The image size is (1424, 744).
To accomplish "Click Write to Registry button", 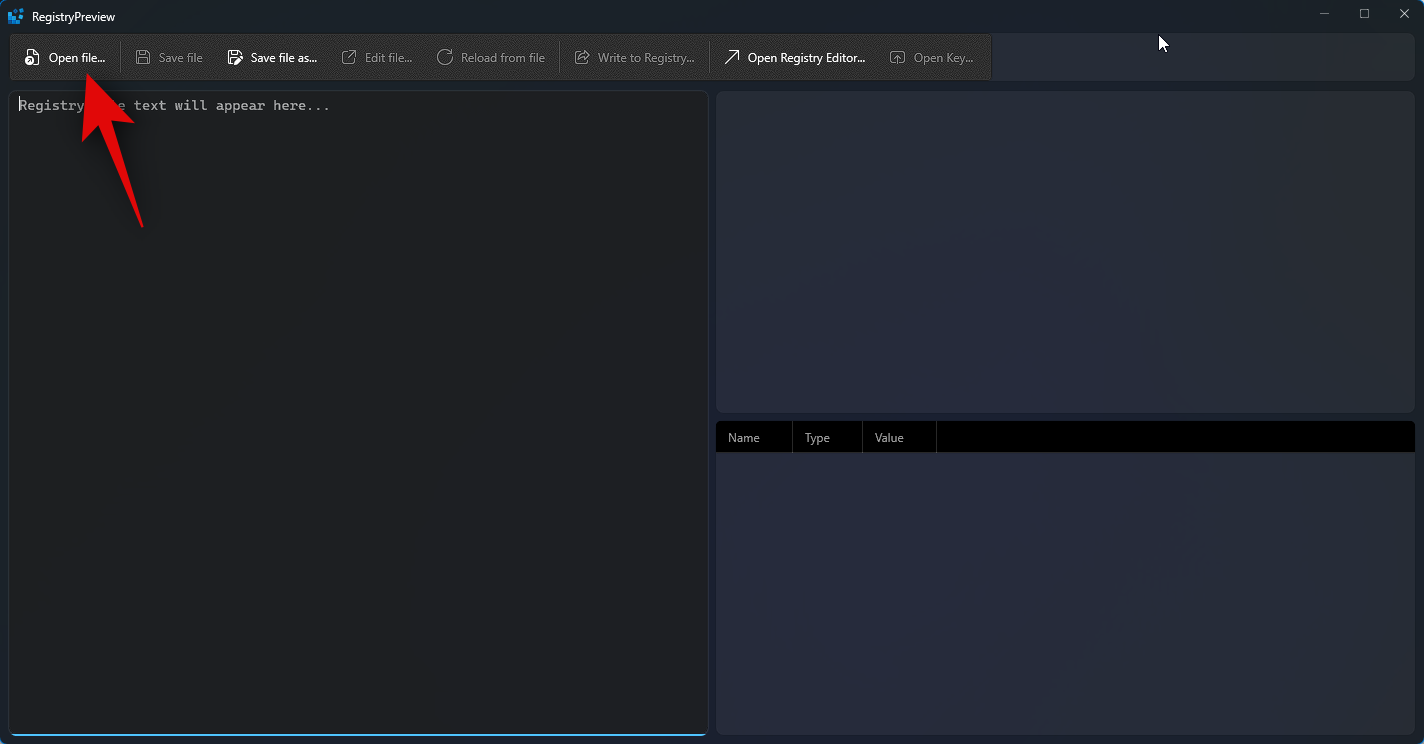I will coord(634,58).
